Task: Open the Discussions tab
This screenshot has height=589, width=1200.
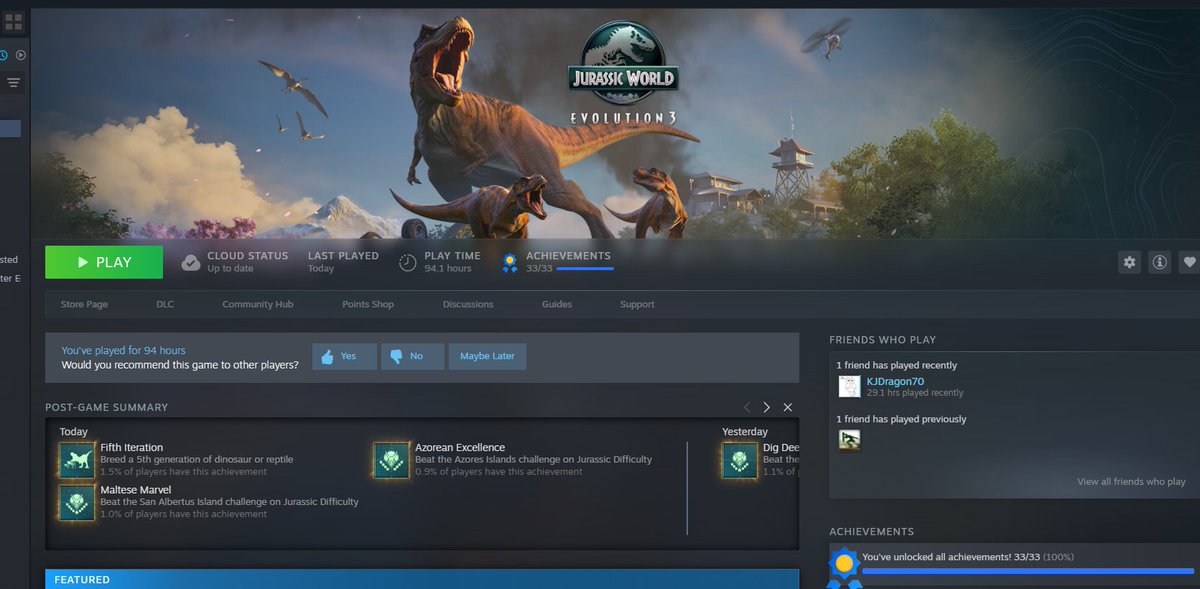Action: tap(468, 304)
